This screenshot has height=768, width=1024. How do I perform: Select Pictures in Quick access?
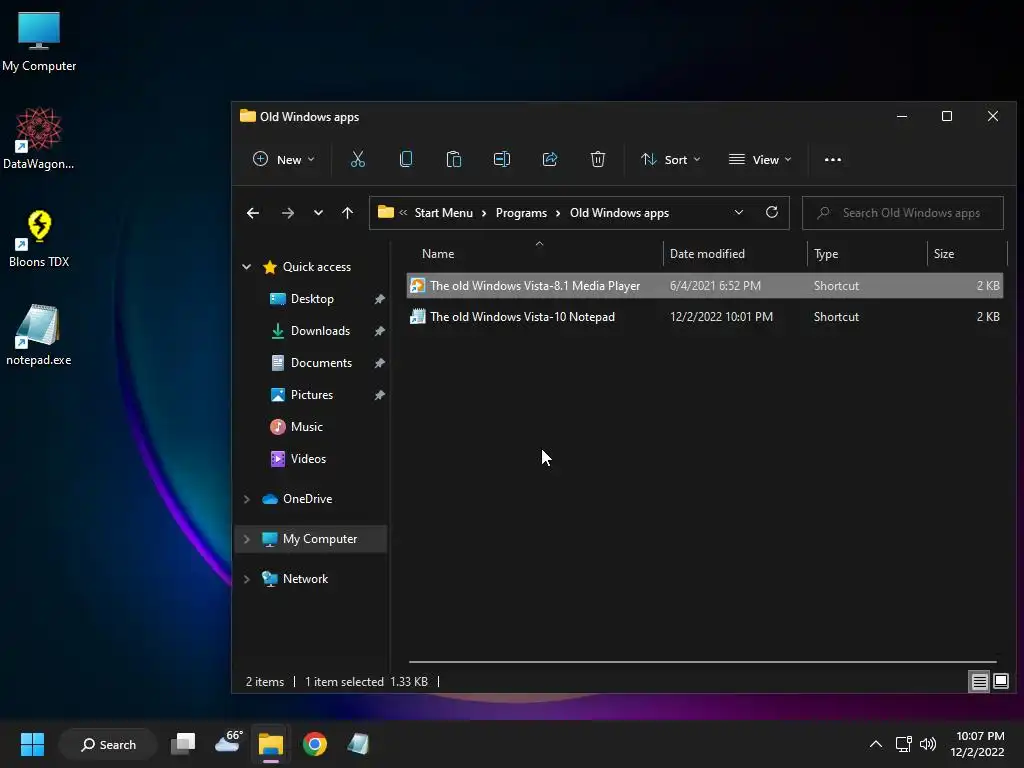[x=312, y=395]
